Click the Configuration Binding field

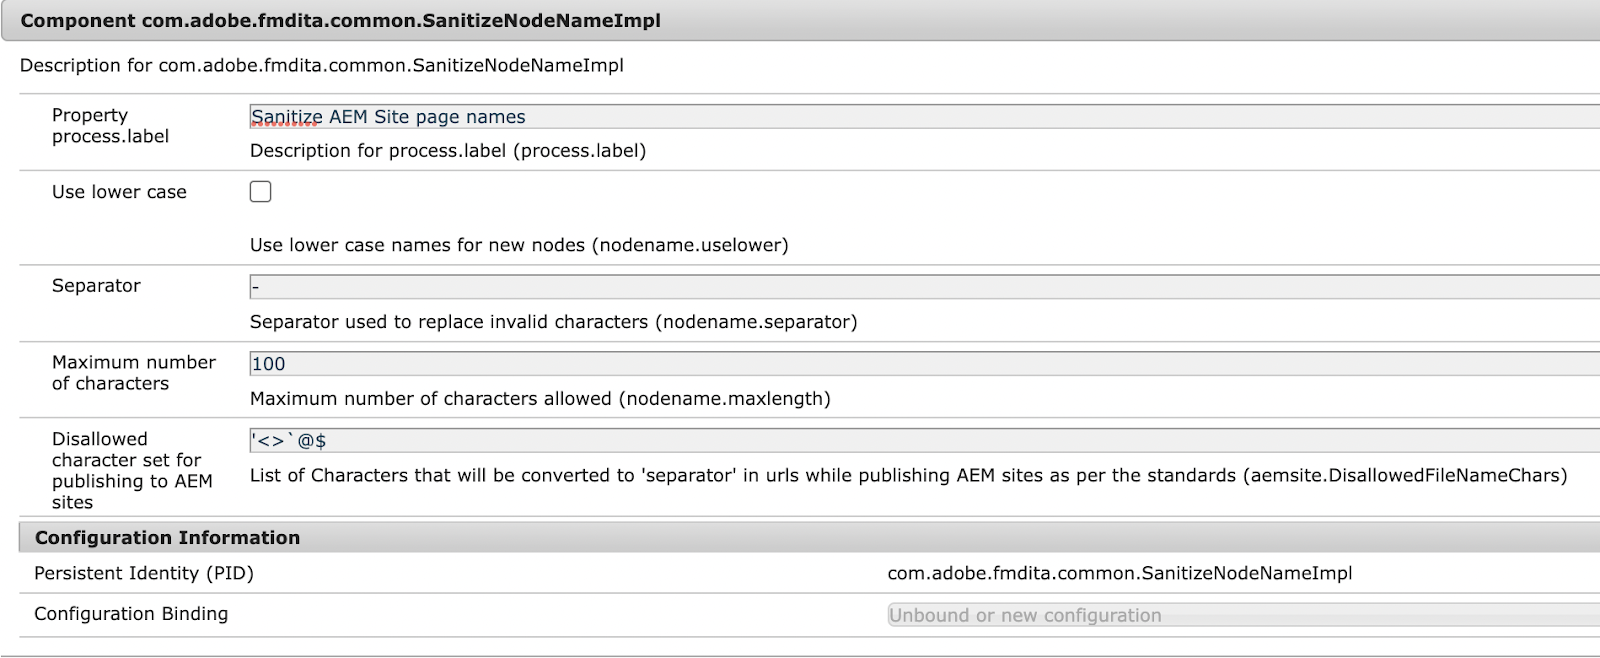pyautogui.click(x=1244, y=615)
